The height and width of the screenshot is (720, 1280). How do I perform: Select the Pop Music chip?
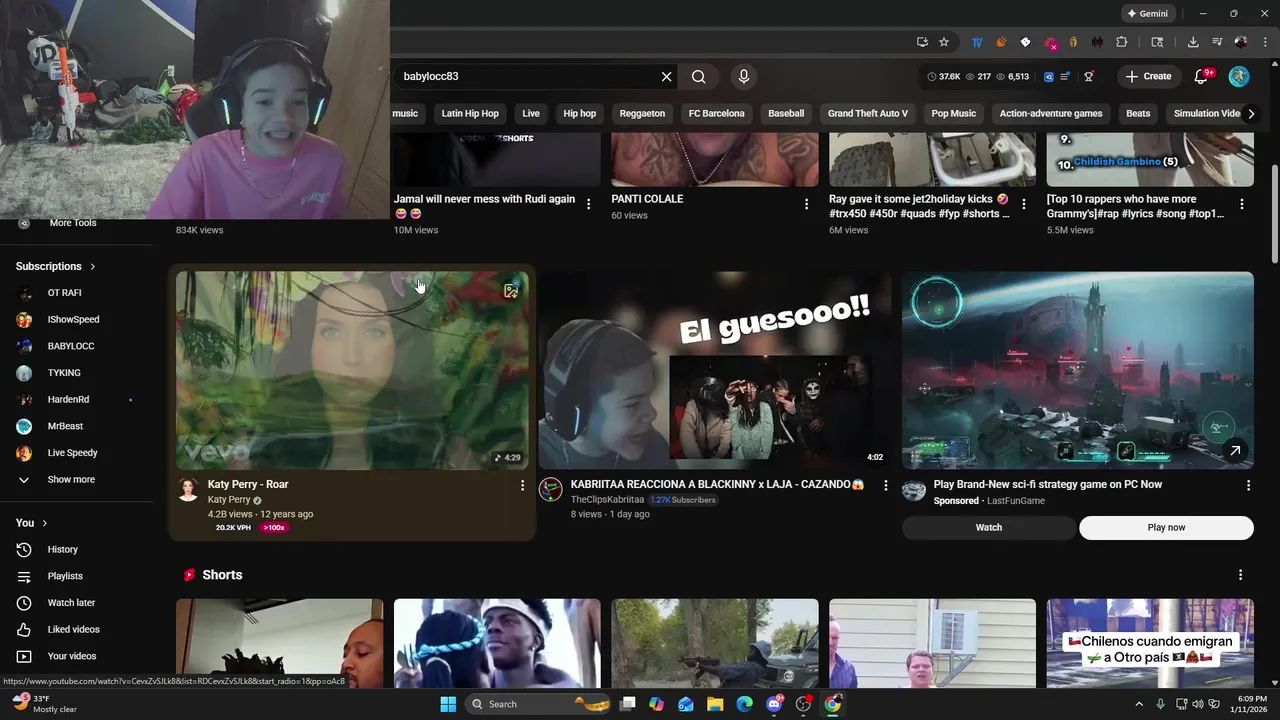(x=954, y=113)
